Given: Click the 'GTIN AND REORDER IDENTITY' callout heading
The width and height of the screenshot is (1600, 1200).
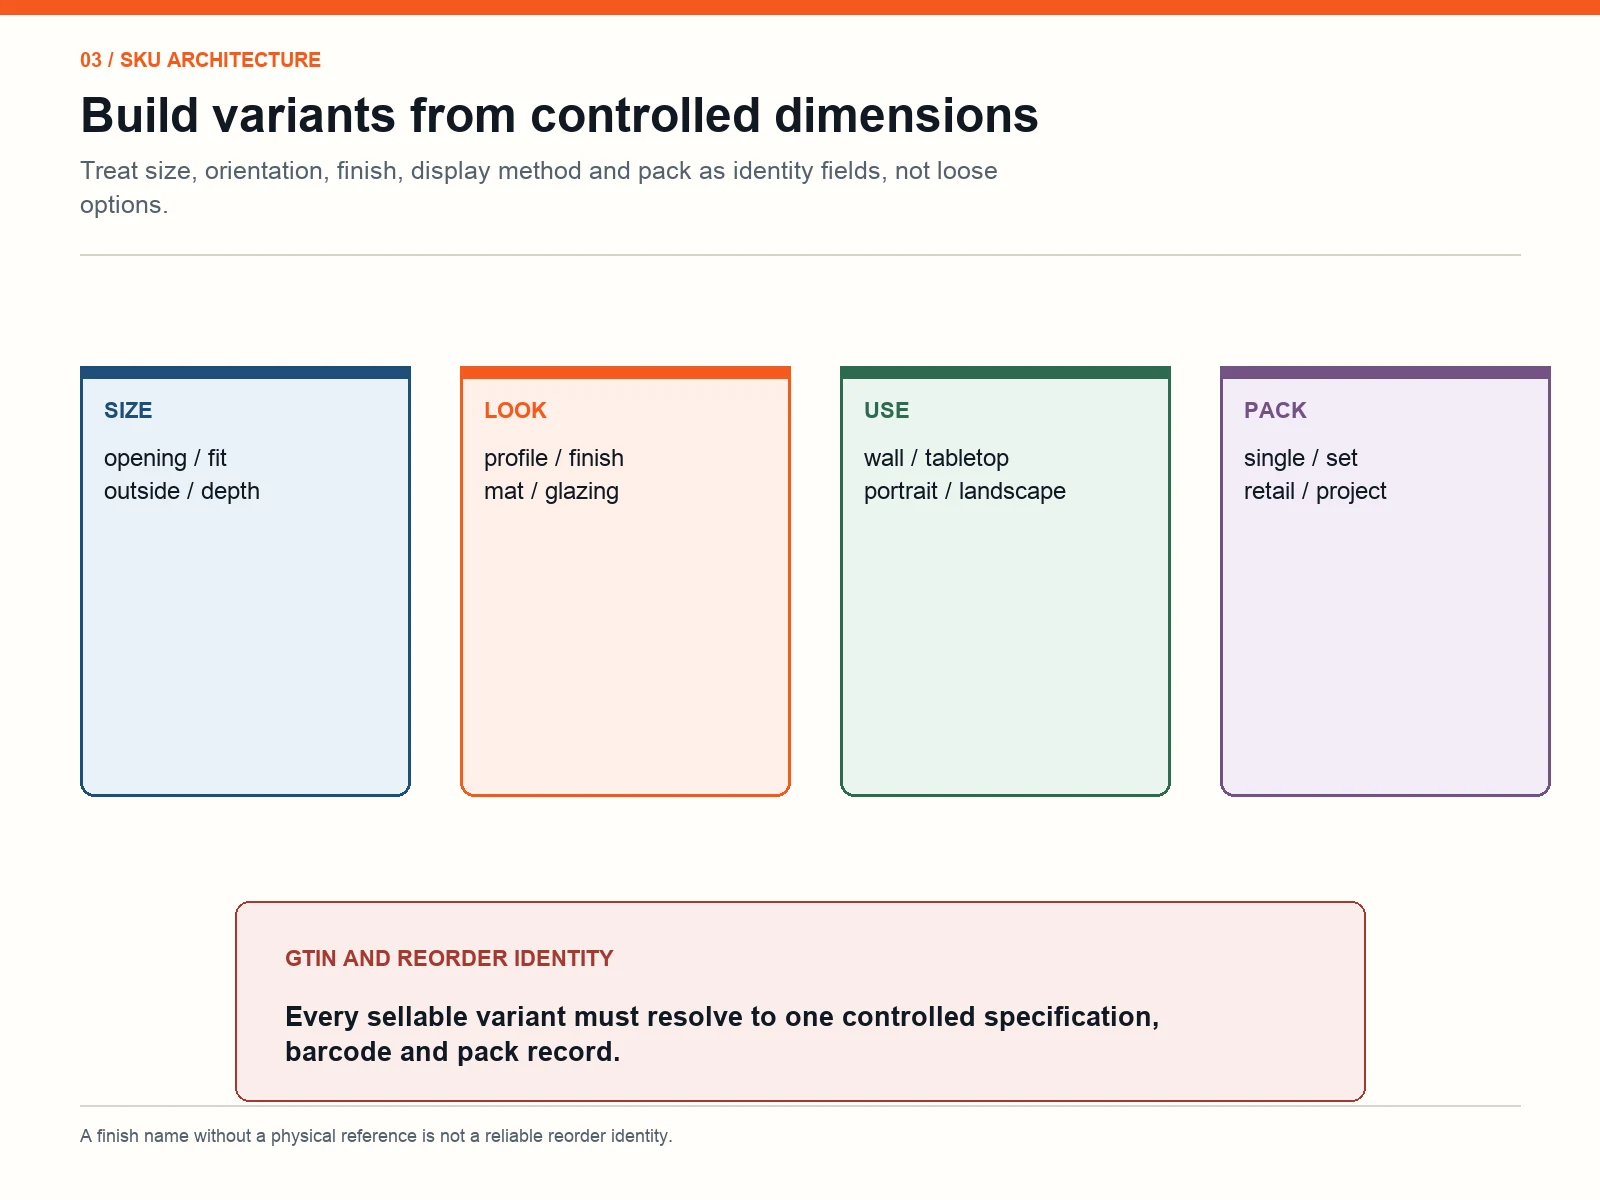Looking at the screenshot, I should 449,958.
